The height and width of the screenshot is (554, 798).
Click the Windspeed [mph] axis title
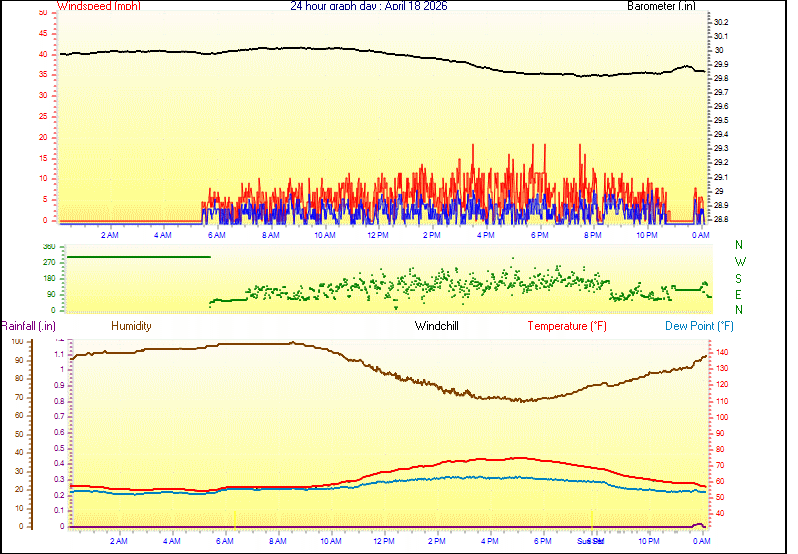click(x=99, y=6)
